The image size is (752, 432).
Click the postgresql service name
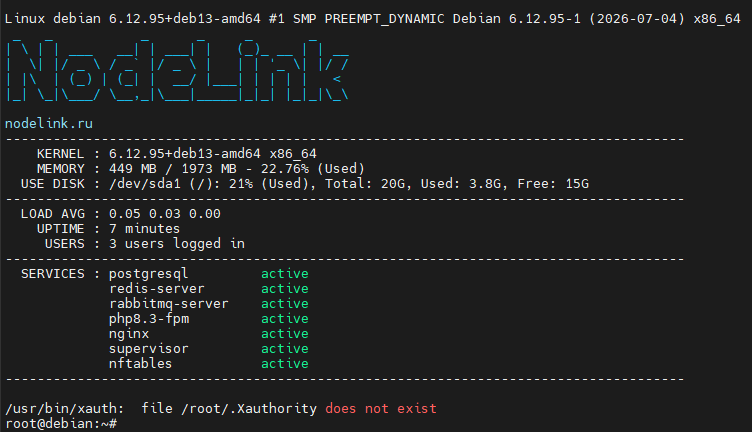[148, 274]
